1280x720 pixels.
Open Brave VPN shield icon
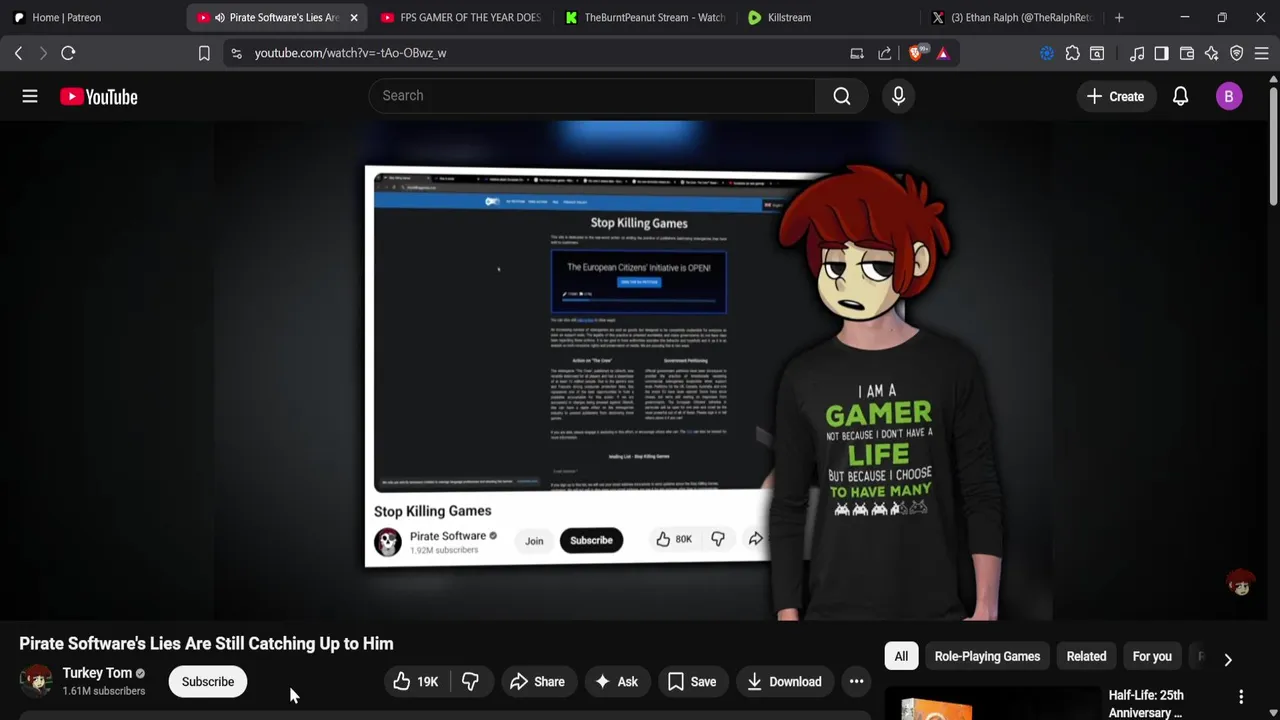(1237, 53)
